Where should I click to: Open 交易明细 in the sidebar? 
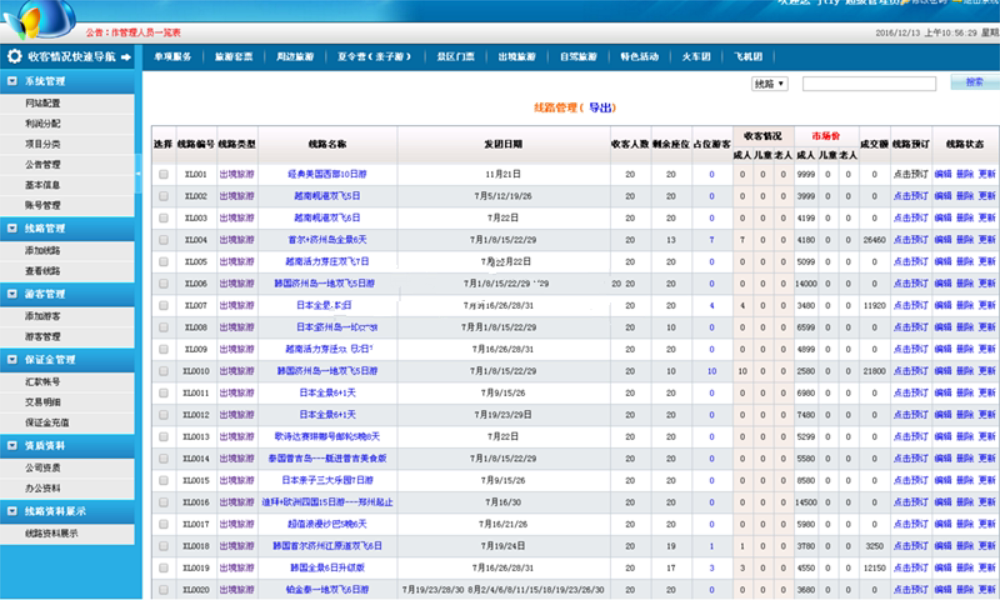43,402
